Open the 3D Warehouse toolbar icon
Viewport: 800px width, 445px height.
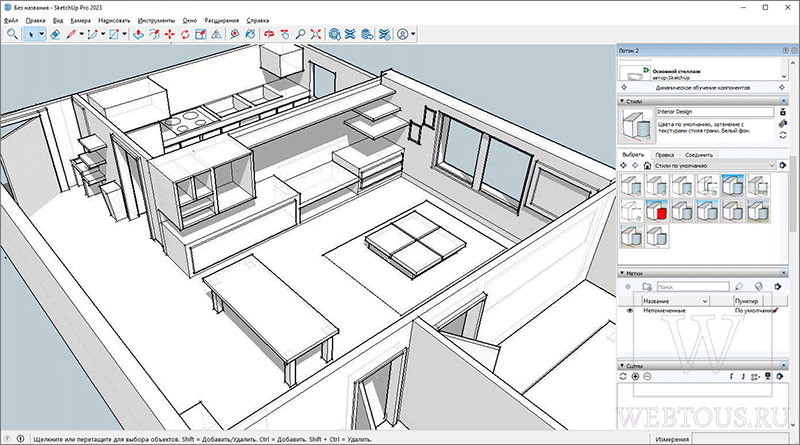335,34
